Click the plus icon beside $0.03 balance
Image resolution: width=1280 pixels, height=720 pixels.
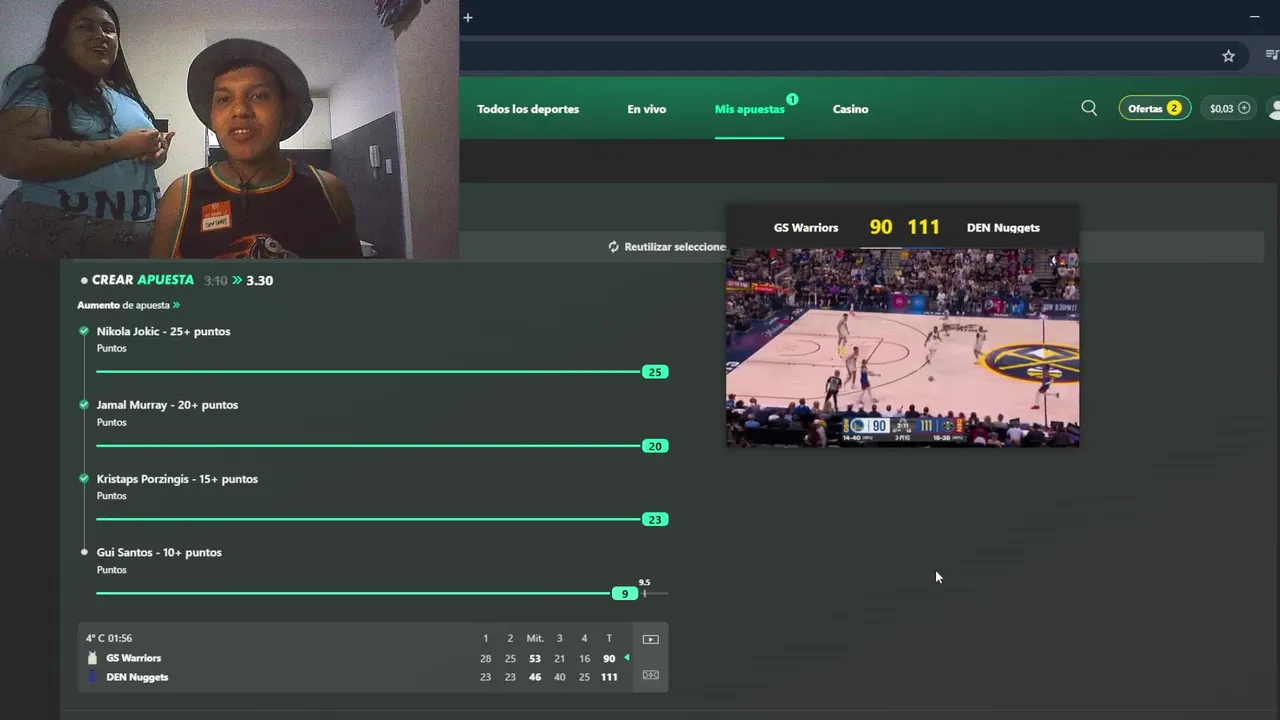pyautogui.click(x=1244, y=108)
